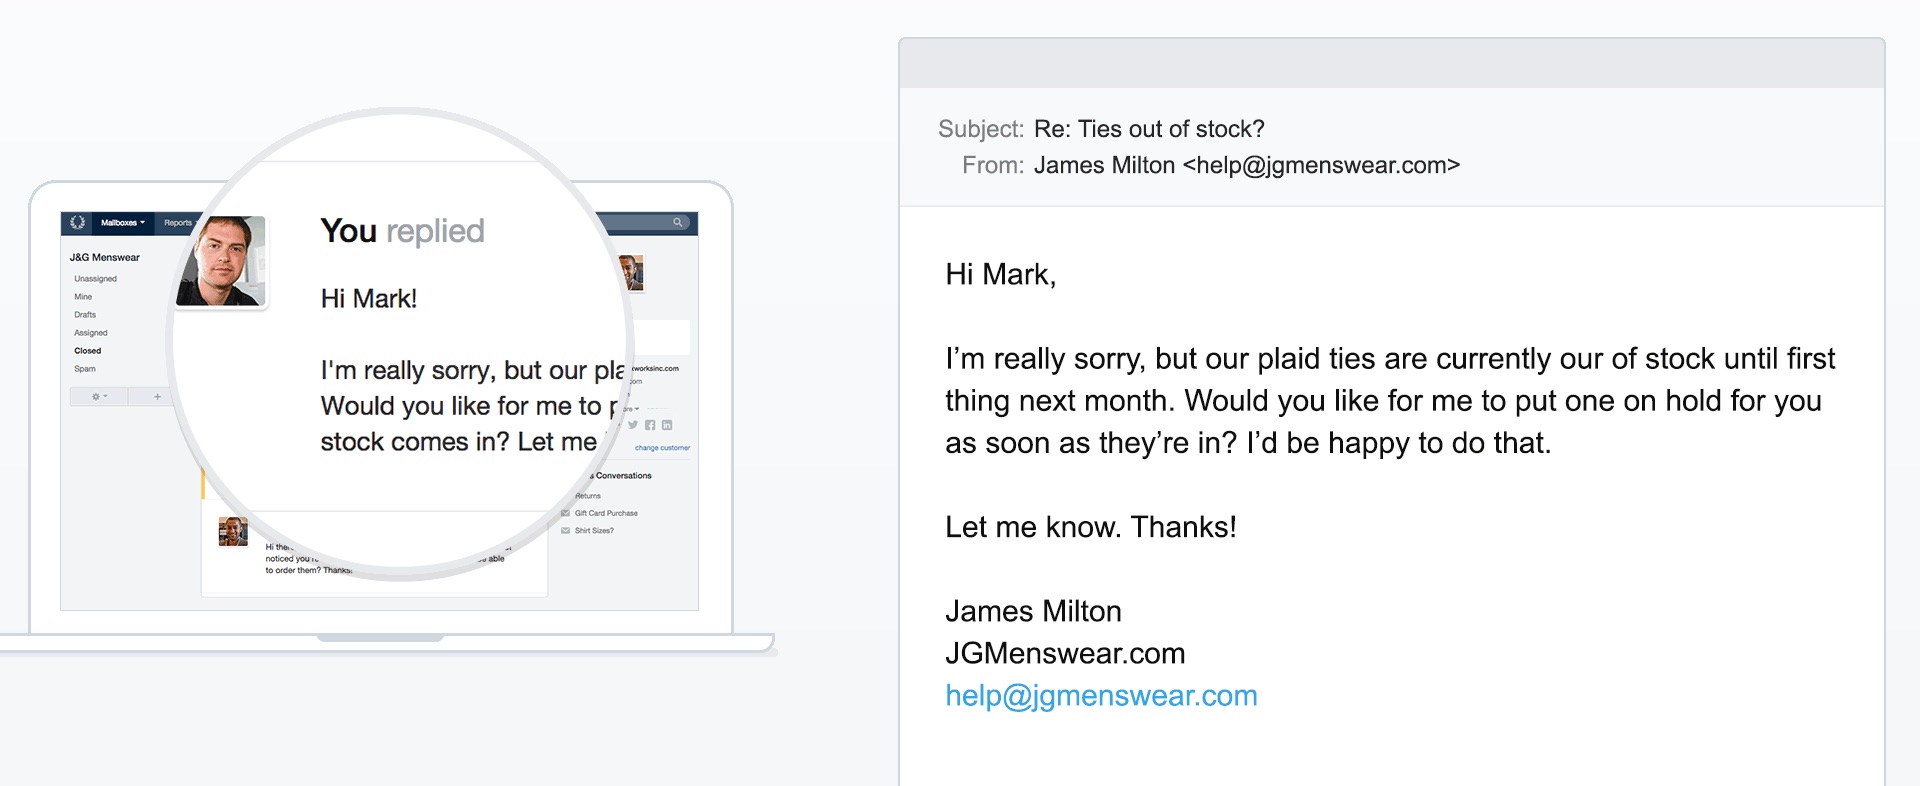Click envelope icon beside Gift Card Purchase
The height and width of the screenshot is (786, 1920).
point(566,513)
